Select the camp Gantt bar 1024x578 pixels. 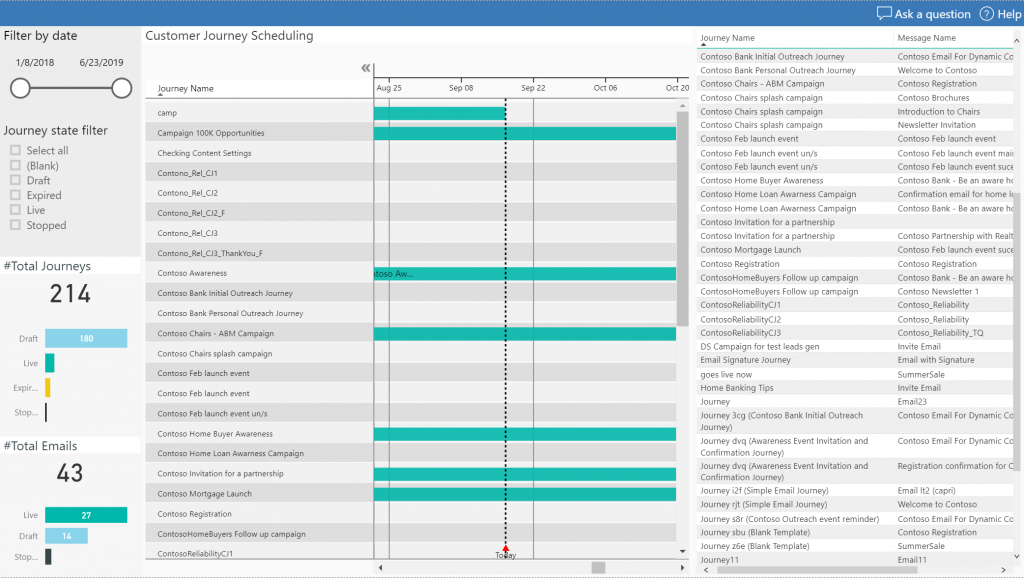[440, 113]
